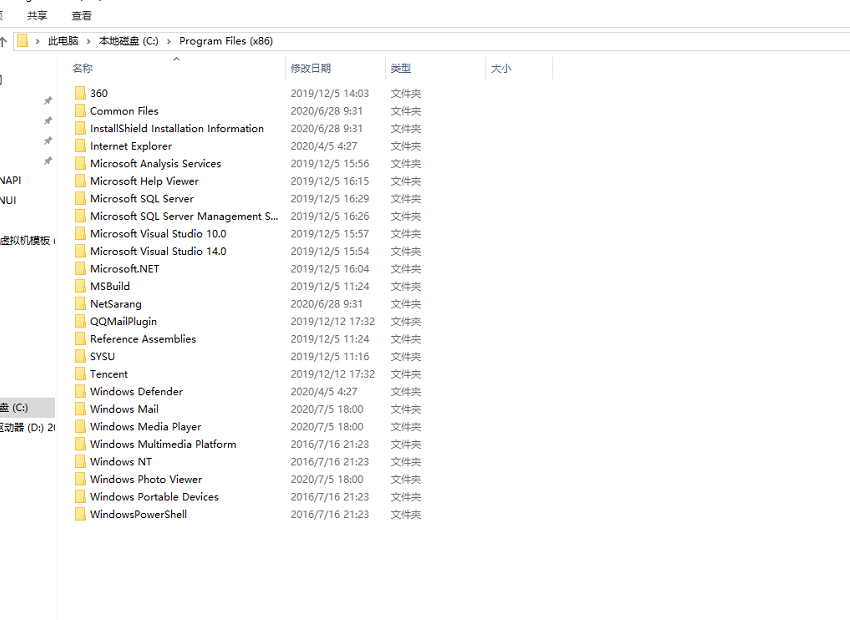Screen dimensions: 850x620
Task: Select the name text '360'
Action: coord(99,93)
